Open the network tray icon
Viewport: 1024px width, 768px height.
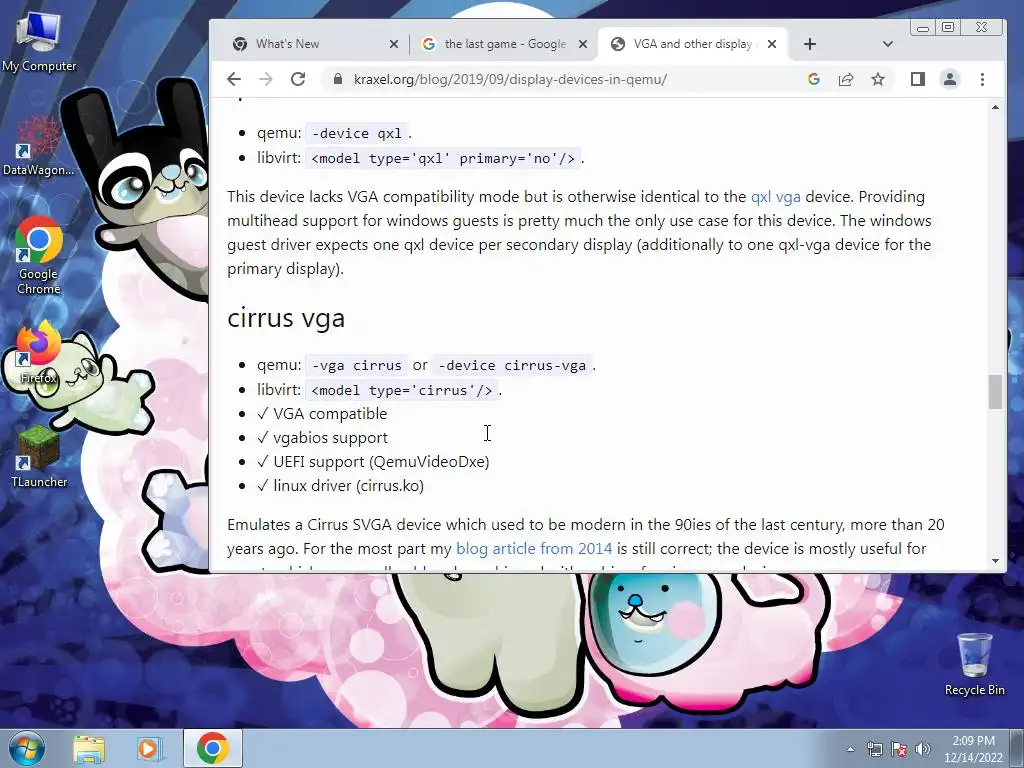[x=874, y=749]
